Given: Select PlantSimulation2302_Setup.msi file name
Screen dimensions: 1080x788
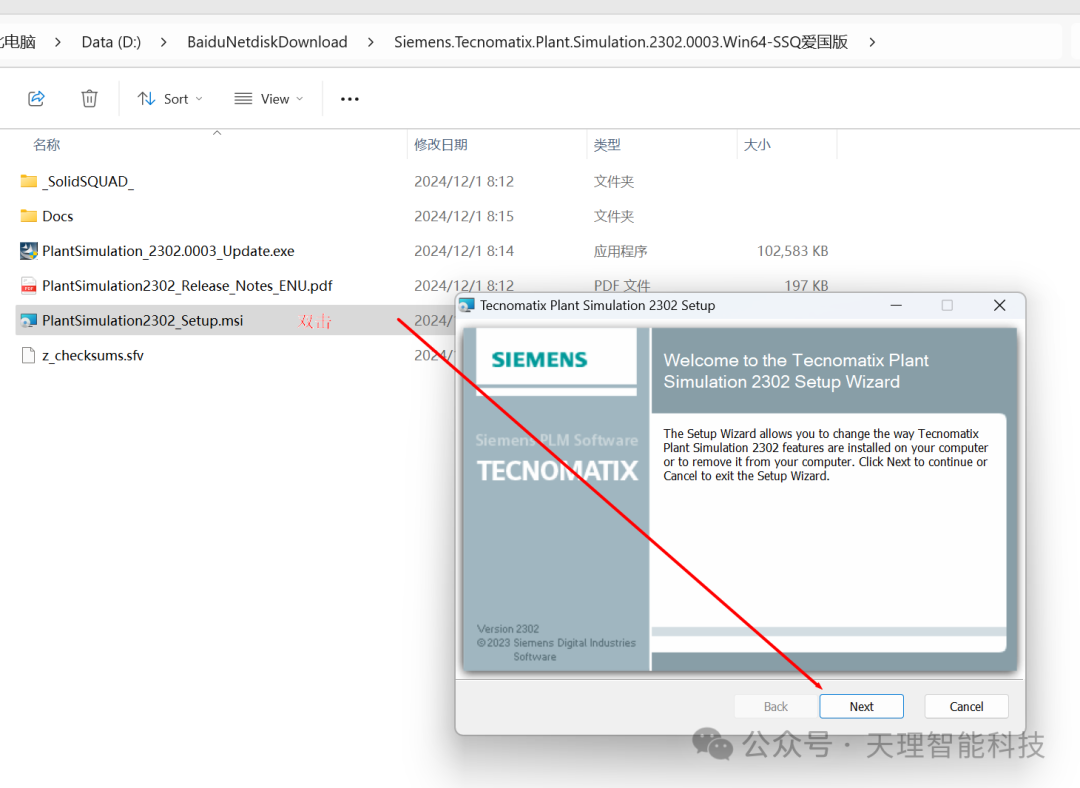Looking at the screenshot, I should (143, 320).
